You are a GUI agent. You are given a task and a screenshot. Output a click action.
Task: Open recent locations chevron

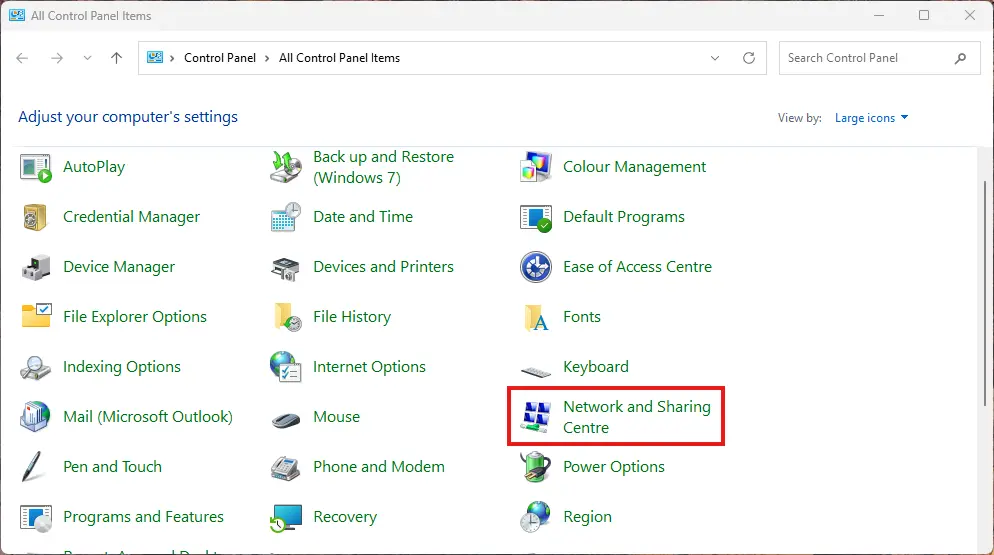(x=87, y=58)
